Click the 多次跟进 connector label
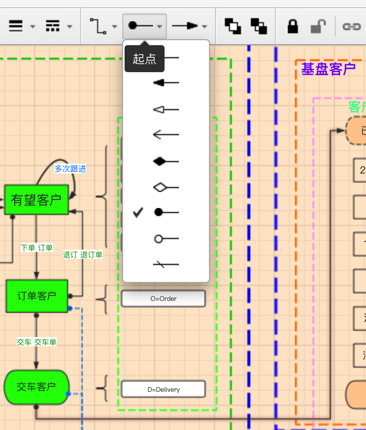This screenshot has height=430, width=366. pyautogui.click(x=70, y=169)
